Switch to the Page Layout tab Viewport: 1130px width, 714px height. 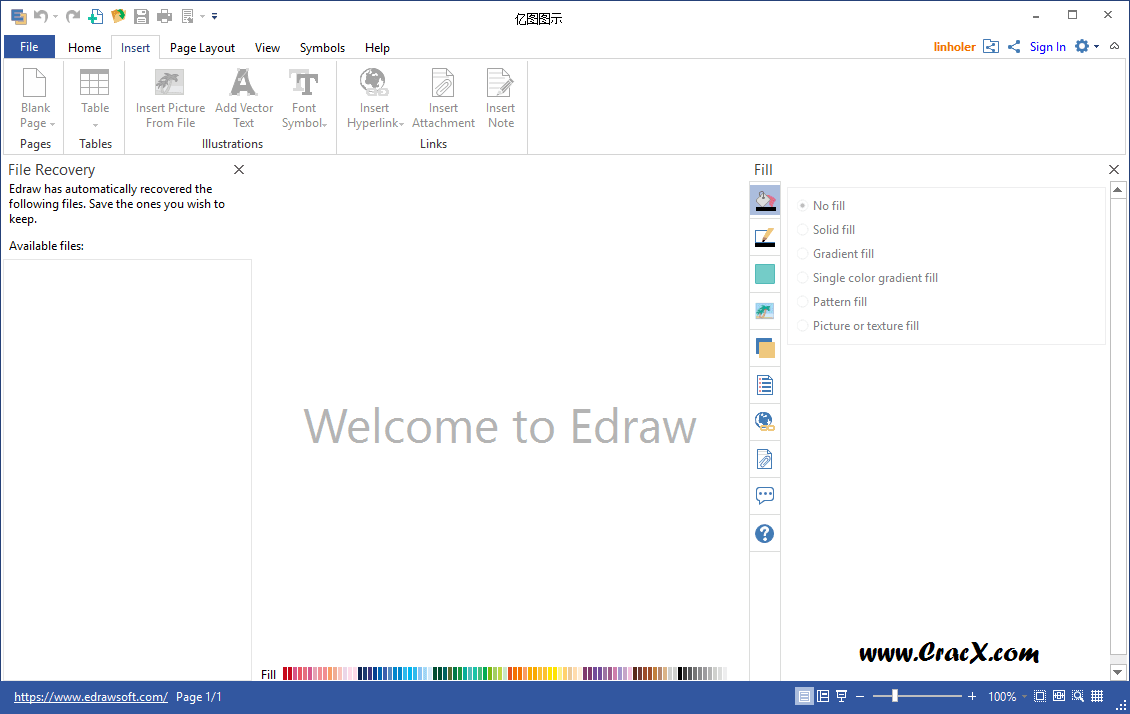[202, 48]
